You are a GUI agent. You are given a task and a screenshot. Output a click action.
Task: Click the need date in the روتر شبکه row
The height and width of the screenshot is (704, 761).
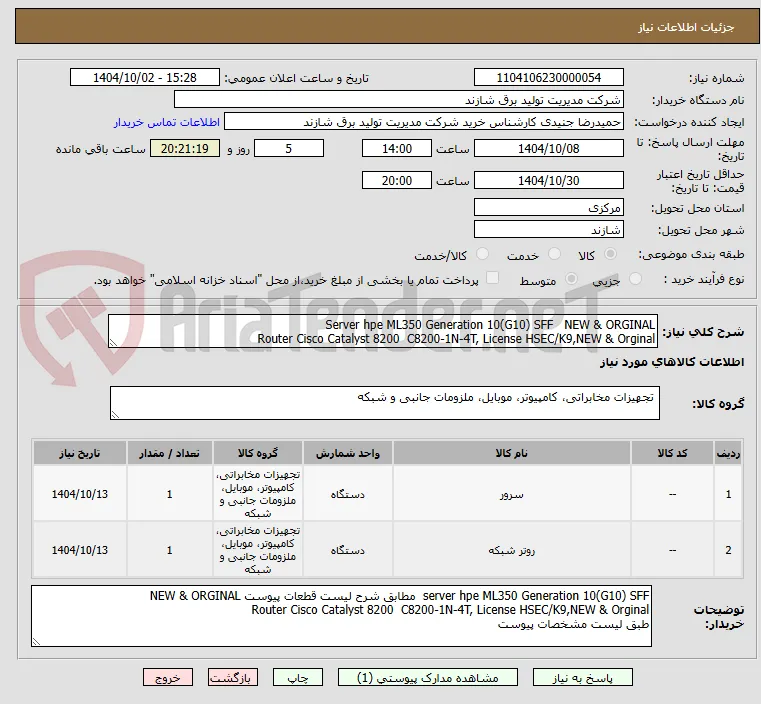coord(80,550)
